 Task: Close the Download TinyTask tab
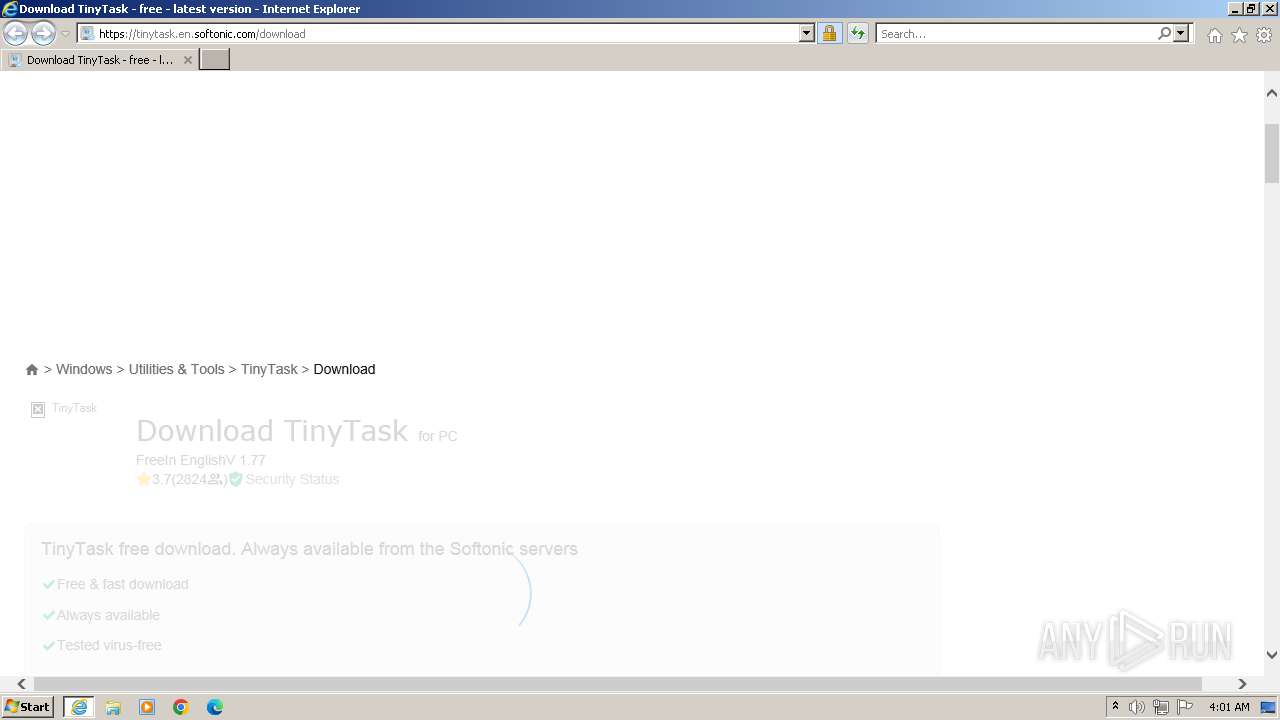click(x=187, y=60)
